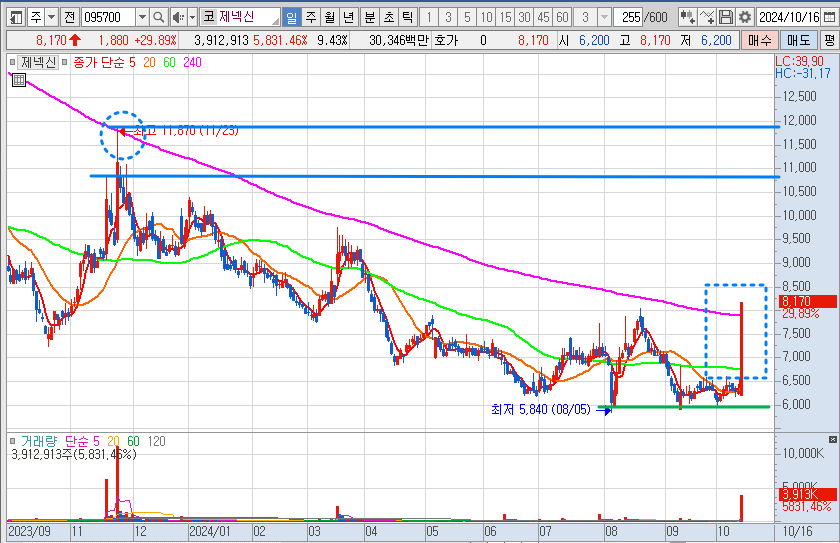Toggle the 종가 단순 moving average marker
The image size is (840, 543).
point(64,62)
